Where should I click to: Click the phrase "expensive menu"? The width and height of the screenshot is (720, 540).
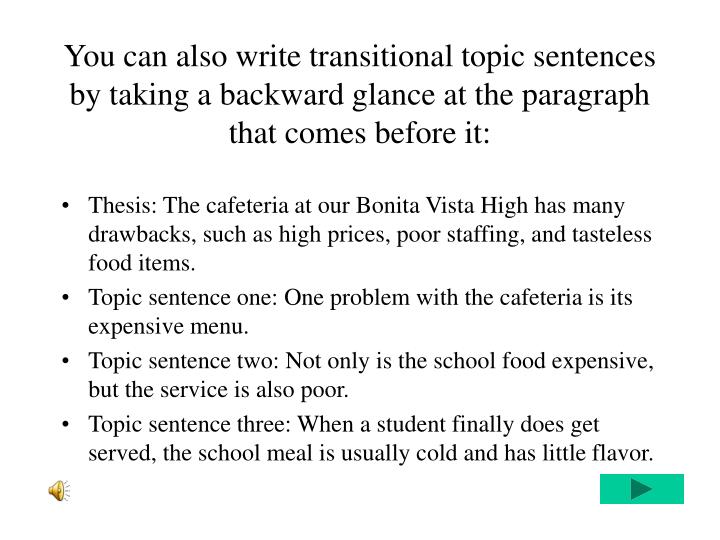170,325
